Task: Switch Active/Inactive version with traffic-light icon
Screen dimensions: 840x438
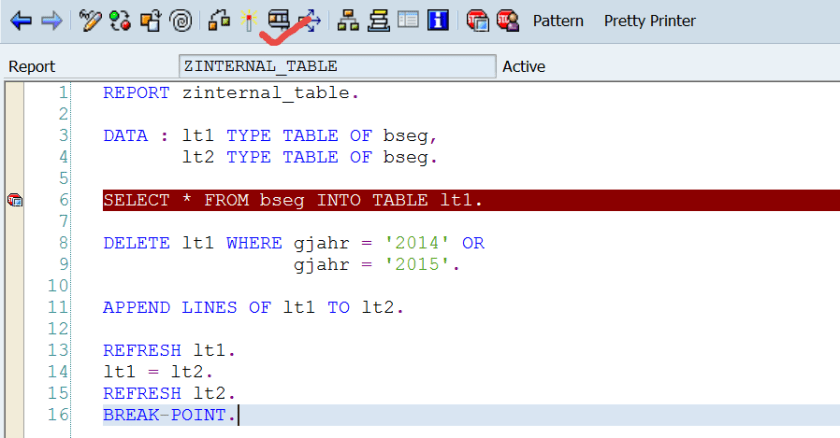Action: point(120,21)
